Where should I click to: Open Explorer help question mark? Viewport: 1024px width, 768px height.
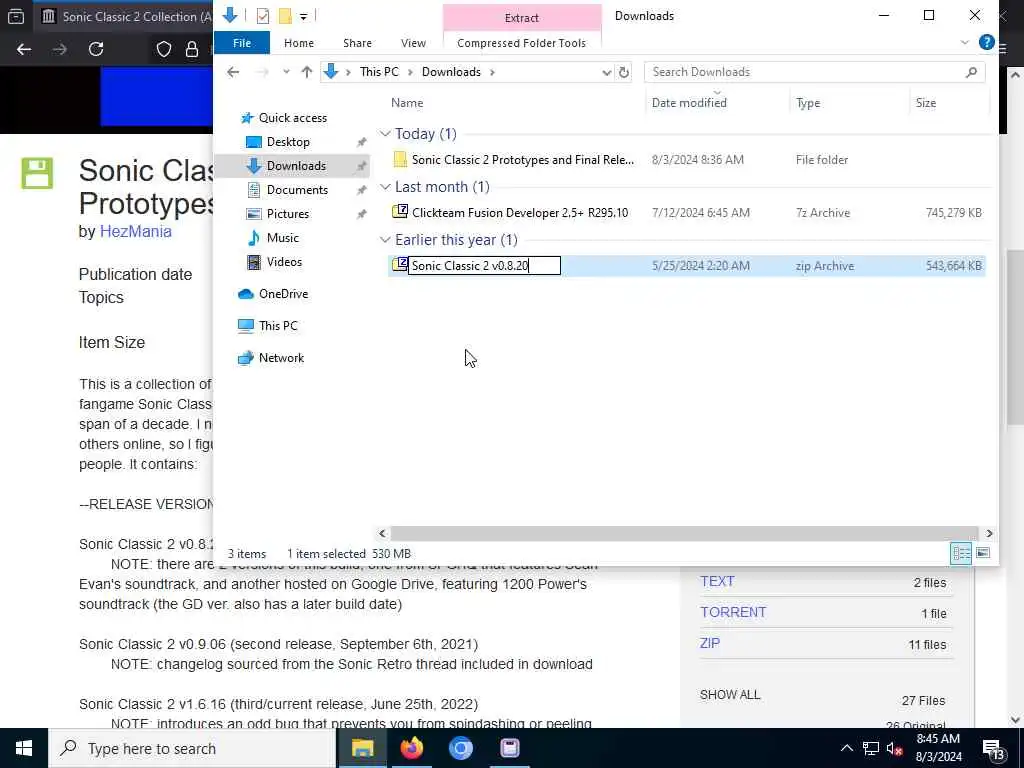pyautogui.click(x=986, y=42)
